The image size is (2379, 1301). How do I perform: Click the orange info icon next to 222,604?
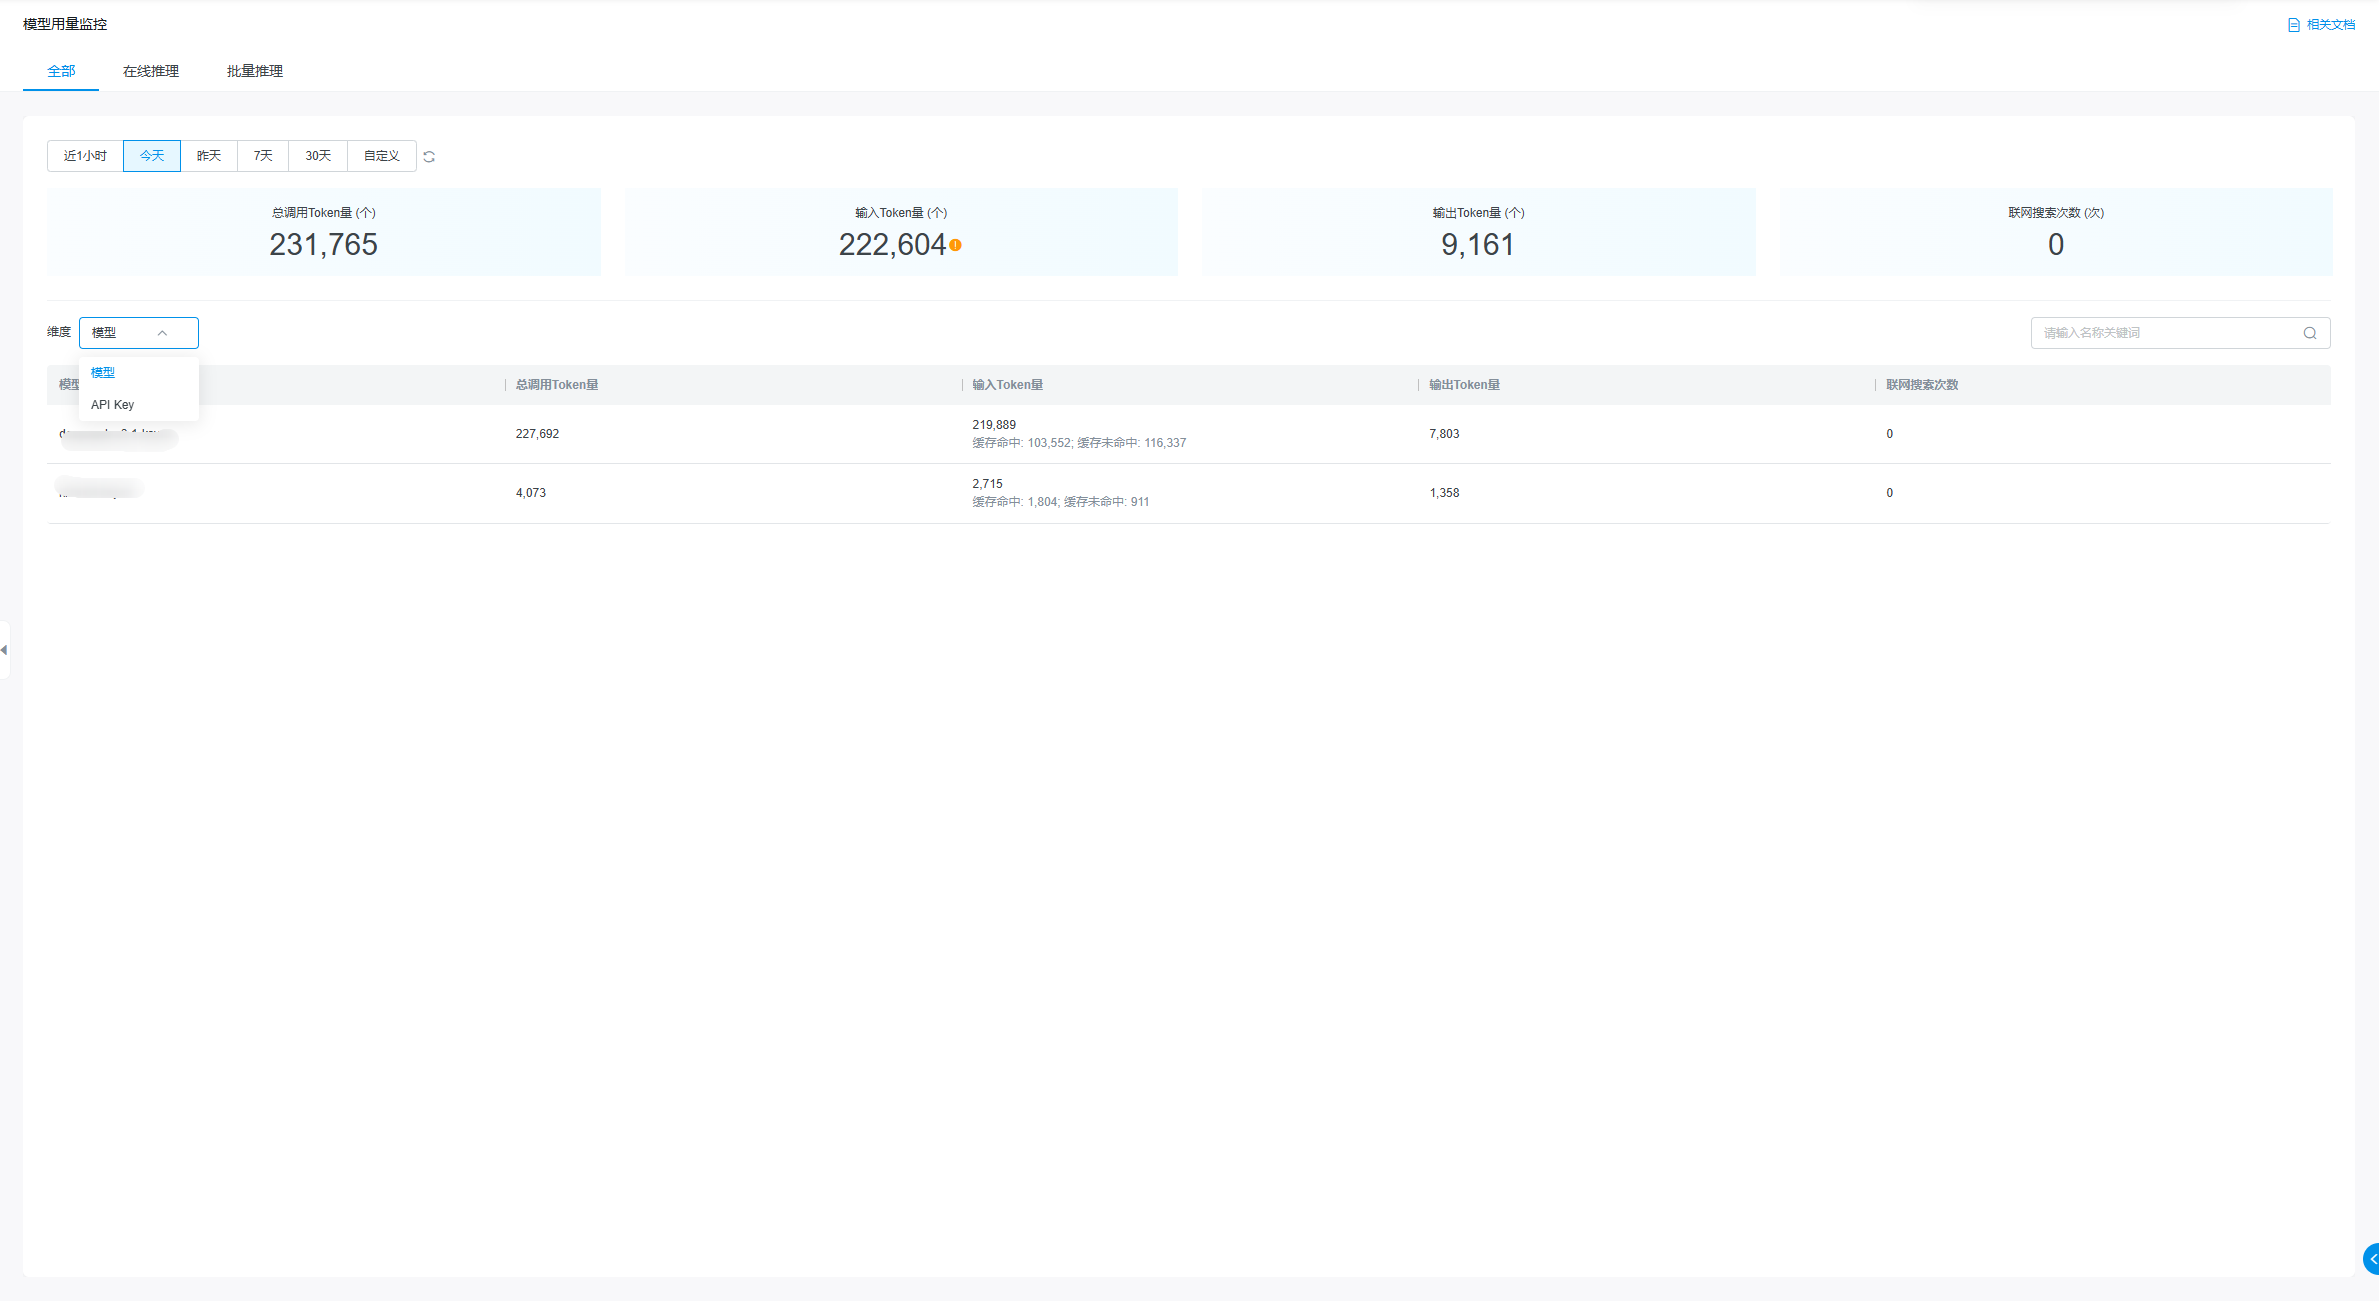point(956,245)
